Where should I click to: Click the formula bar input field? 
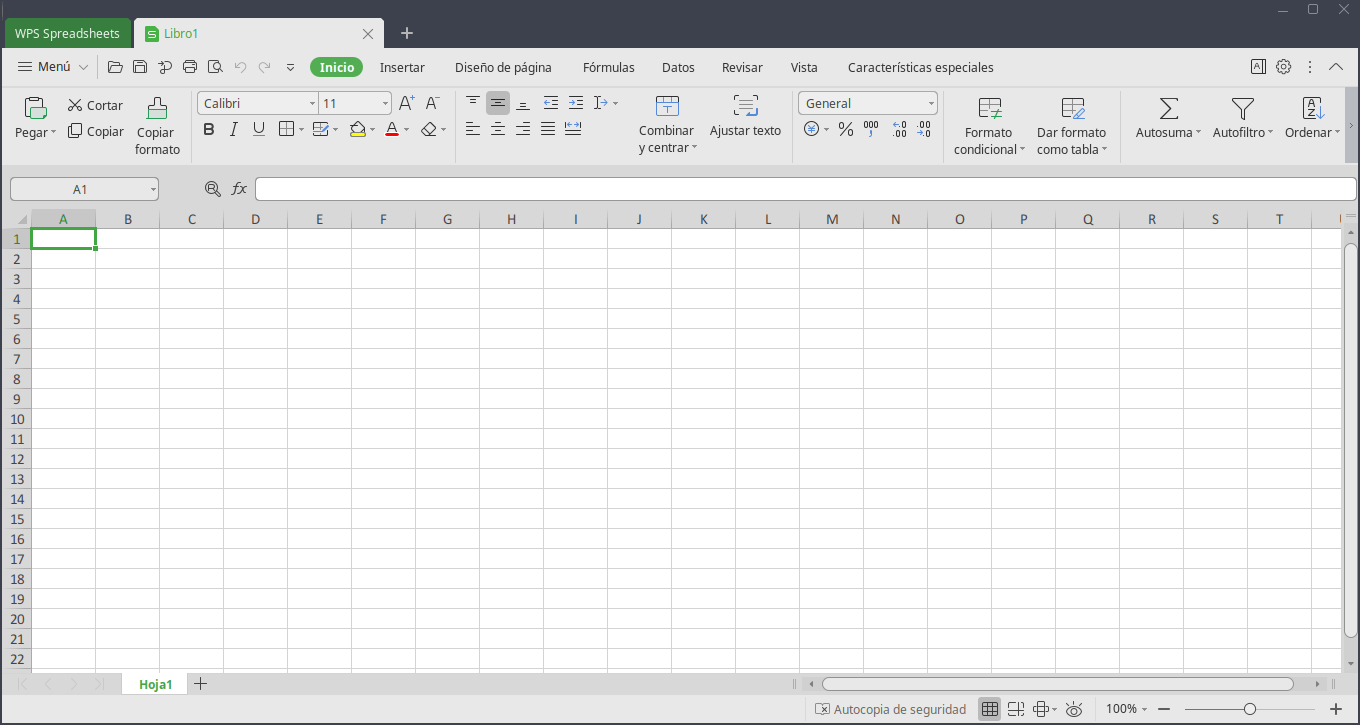tap(800, 189)
